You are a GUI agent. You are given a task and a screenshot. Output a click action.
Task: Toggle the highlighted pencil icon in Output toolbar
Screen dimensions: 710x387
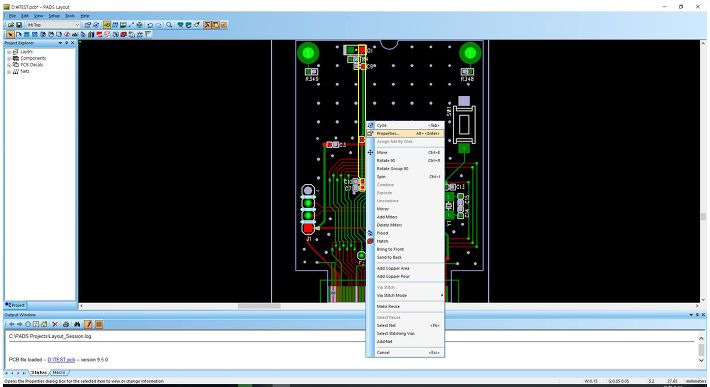[x=88, y=324]
